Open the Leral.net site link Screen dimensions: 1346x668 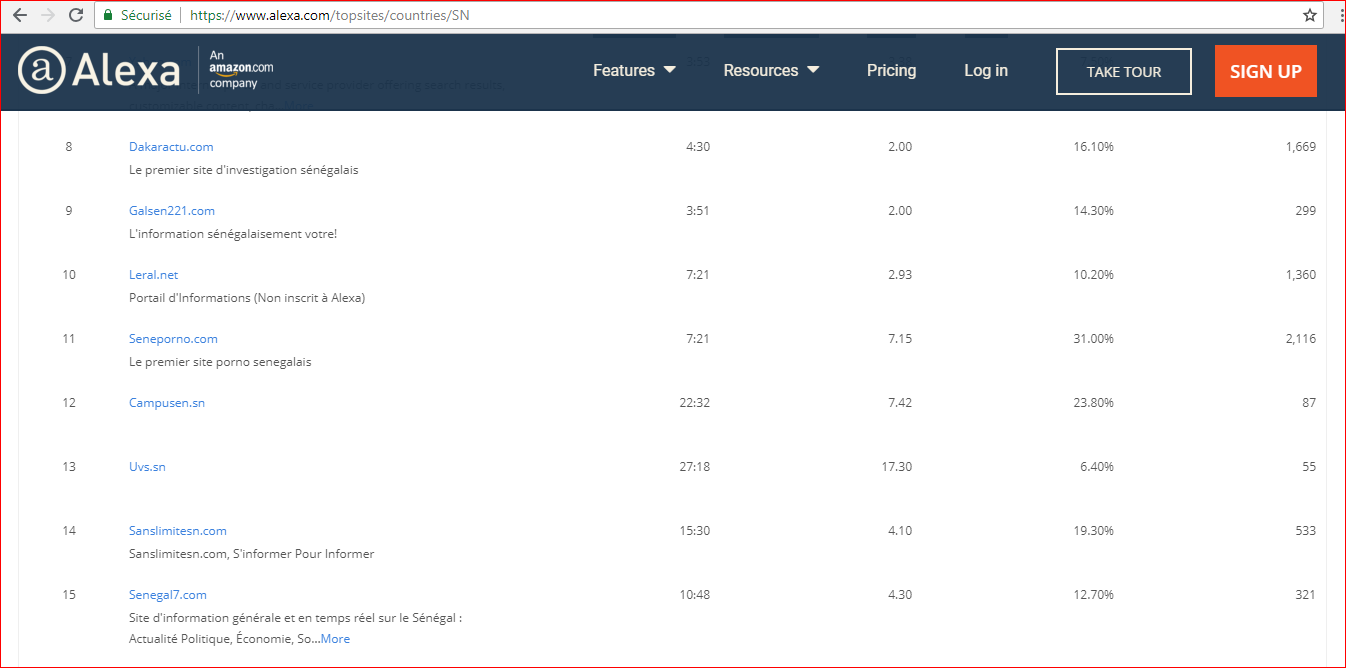tap(153, 275)
